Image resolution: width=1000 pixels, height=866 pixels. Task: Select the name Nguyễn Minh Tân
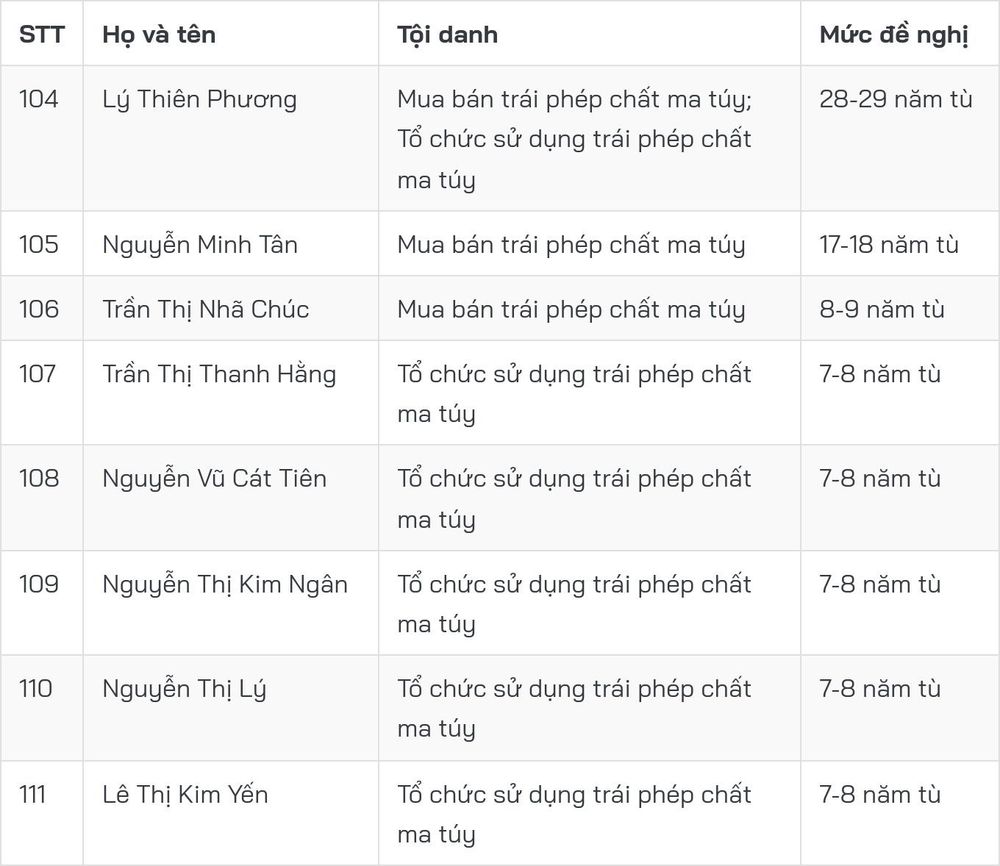coord(200,245)
